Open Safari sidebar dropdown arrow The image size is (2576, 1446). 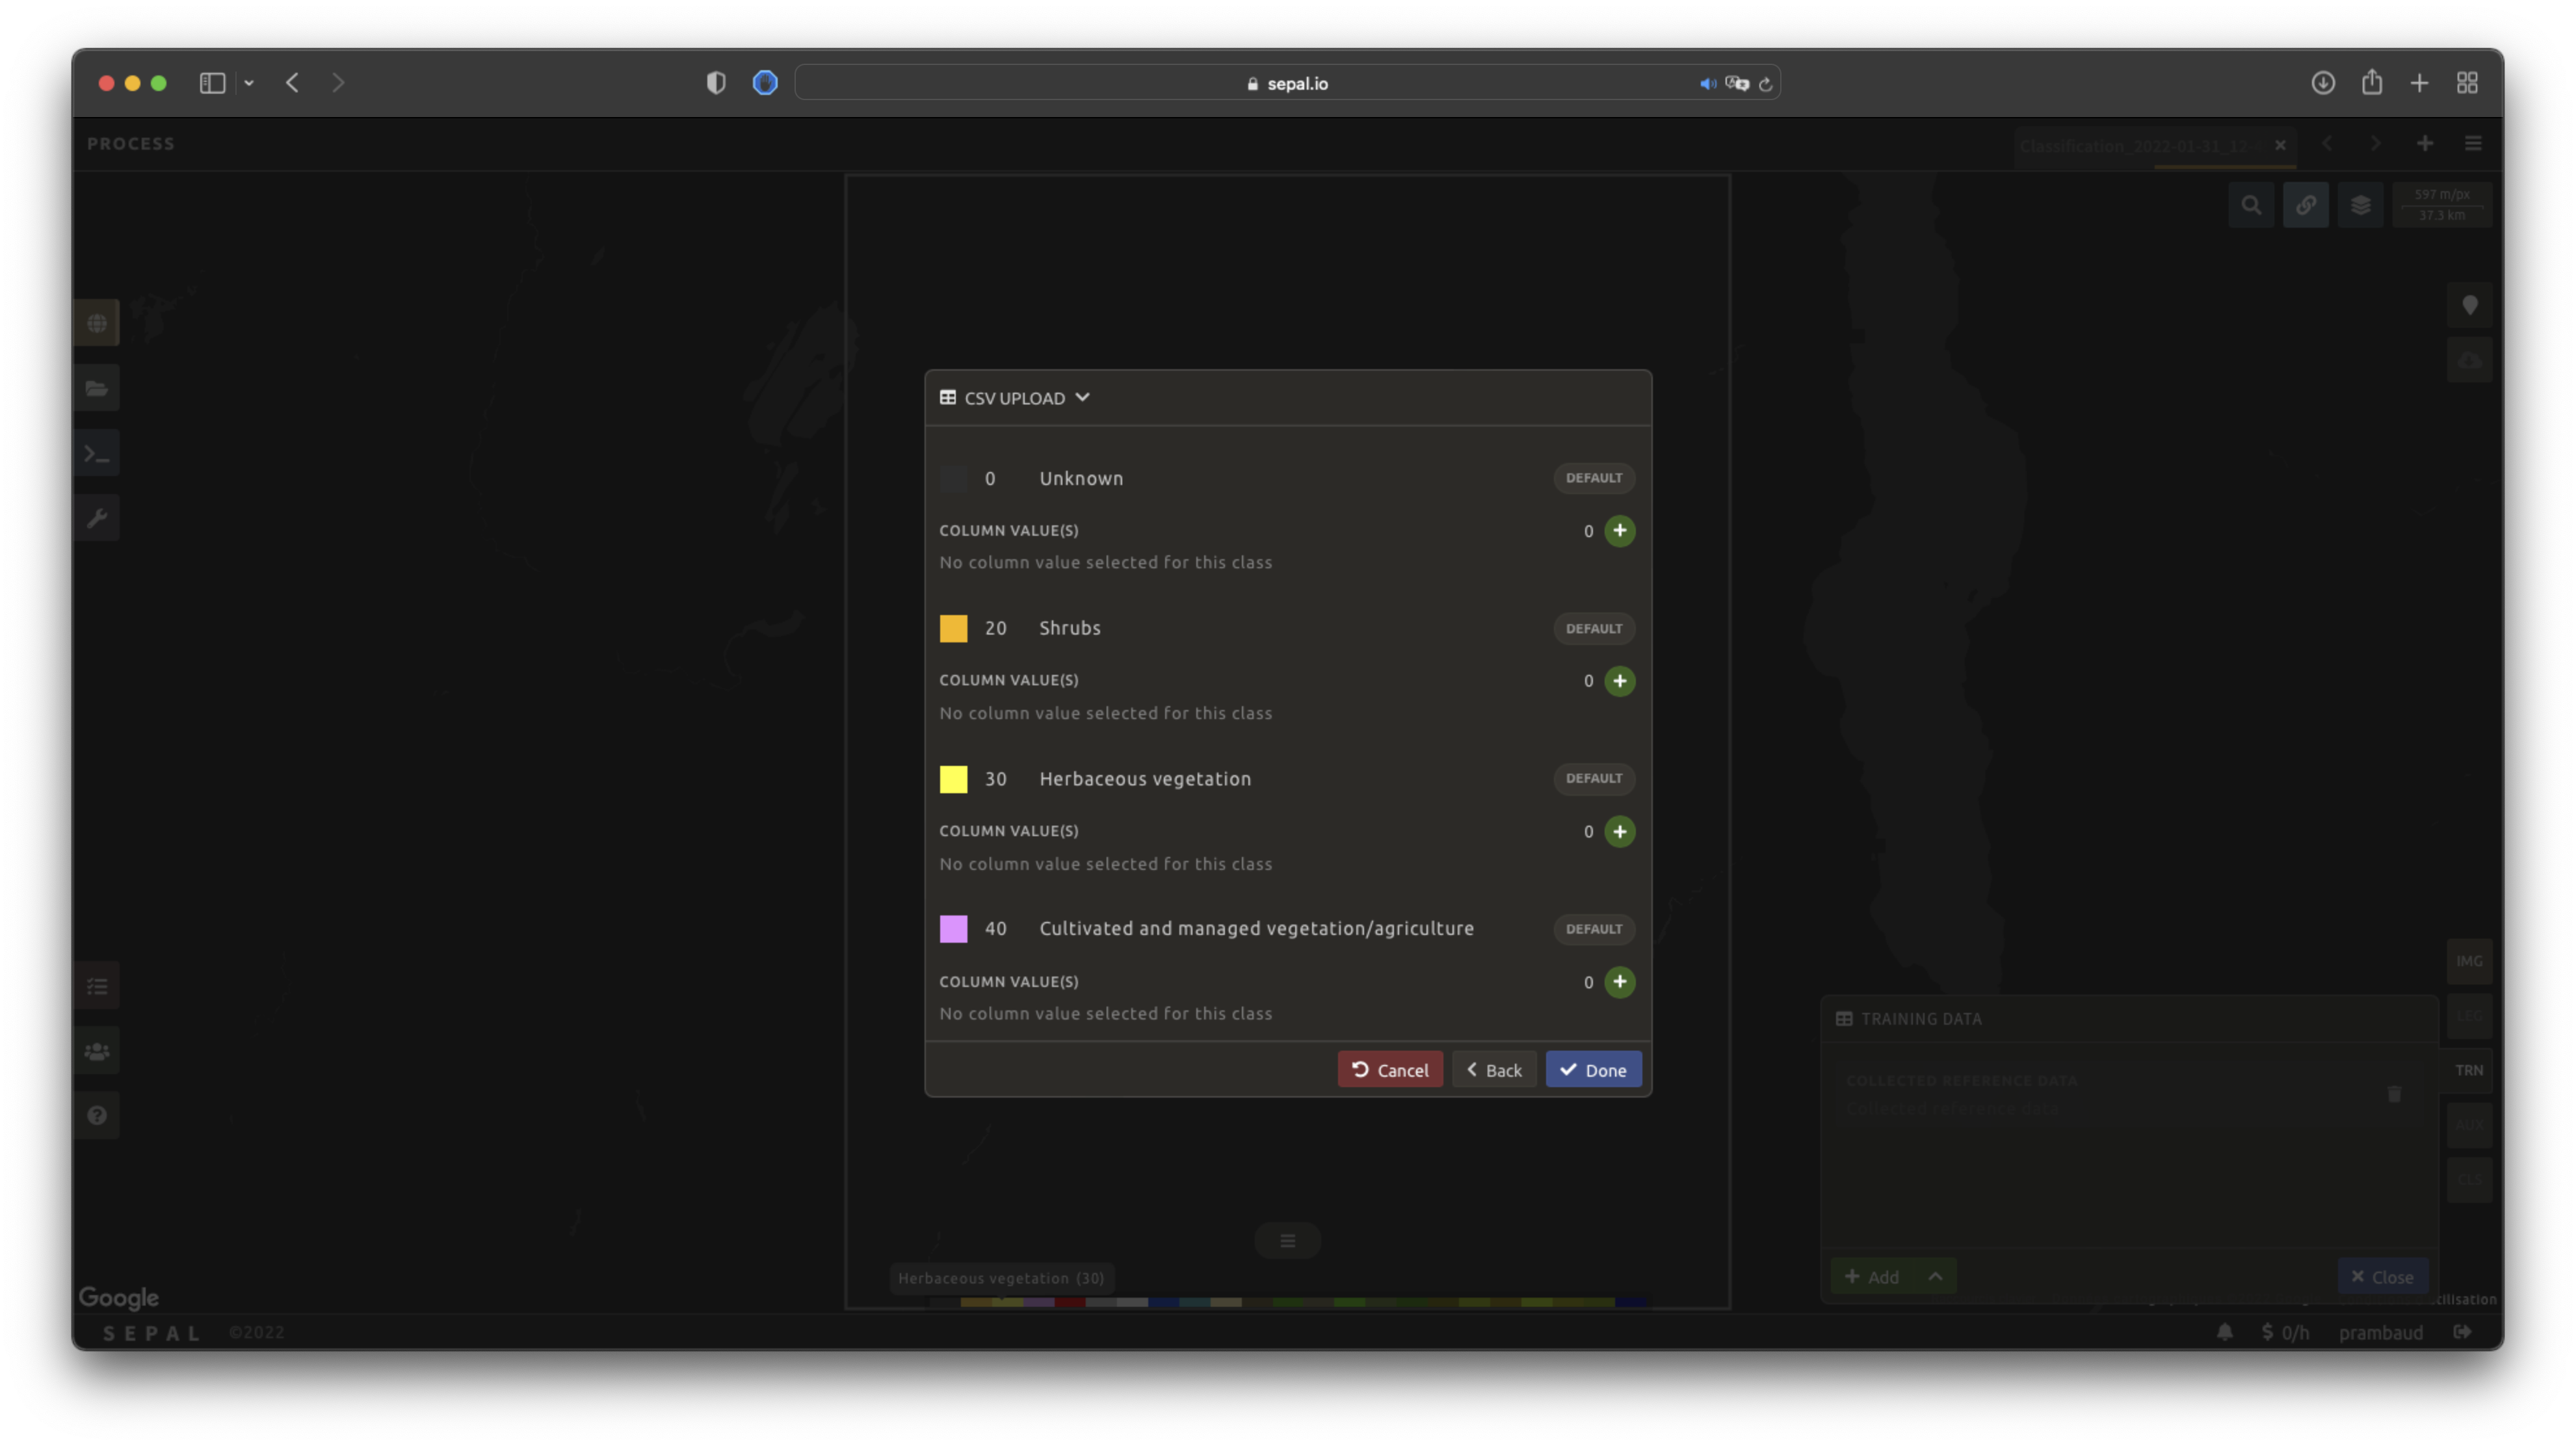point(249,84)
